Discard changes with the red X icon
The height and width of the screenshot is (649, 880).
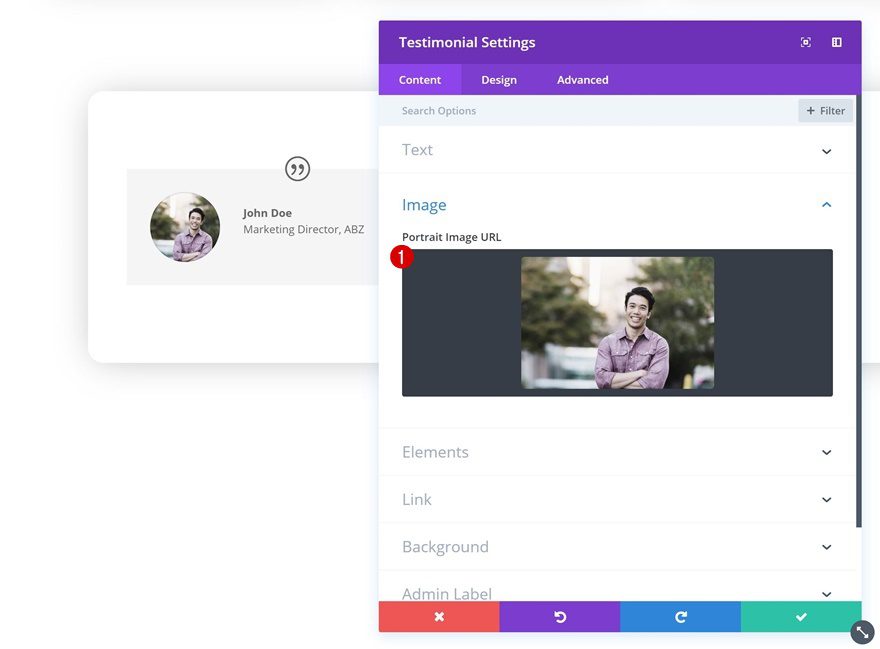click(x=439, y=616)
